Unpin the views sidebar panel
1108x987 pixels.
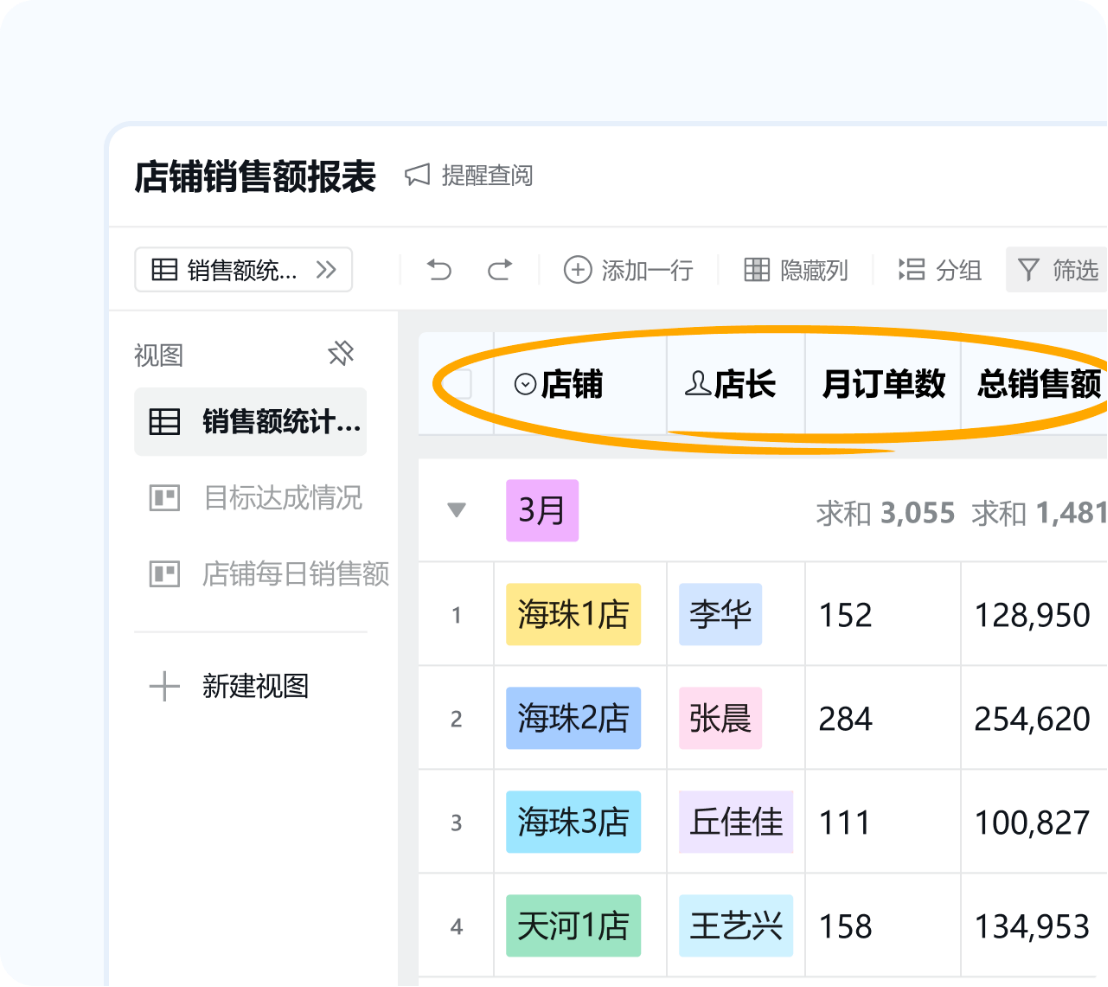pyautogui.click(x=341, y=354)
